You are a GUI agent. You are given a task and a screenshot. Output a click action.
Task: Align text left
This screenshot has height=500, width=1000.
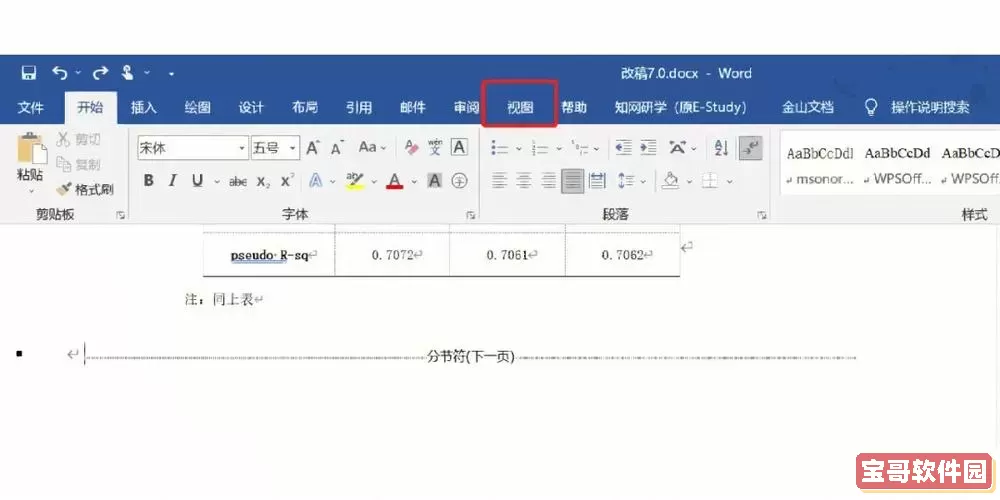click(x=499, y=181)
